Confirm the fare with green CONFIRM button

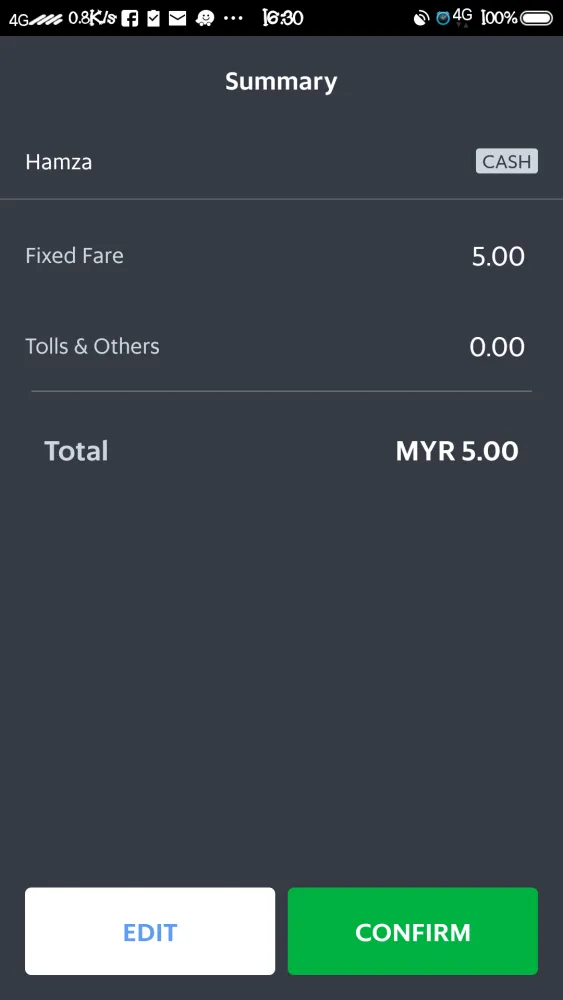tap(413, 931)
